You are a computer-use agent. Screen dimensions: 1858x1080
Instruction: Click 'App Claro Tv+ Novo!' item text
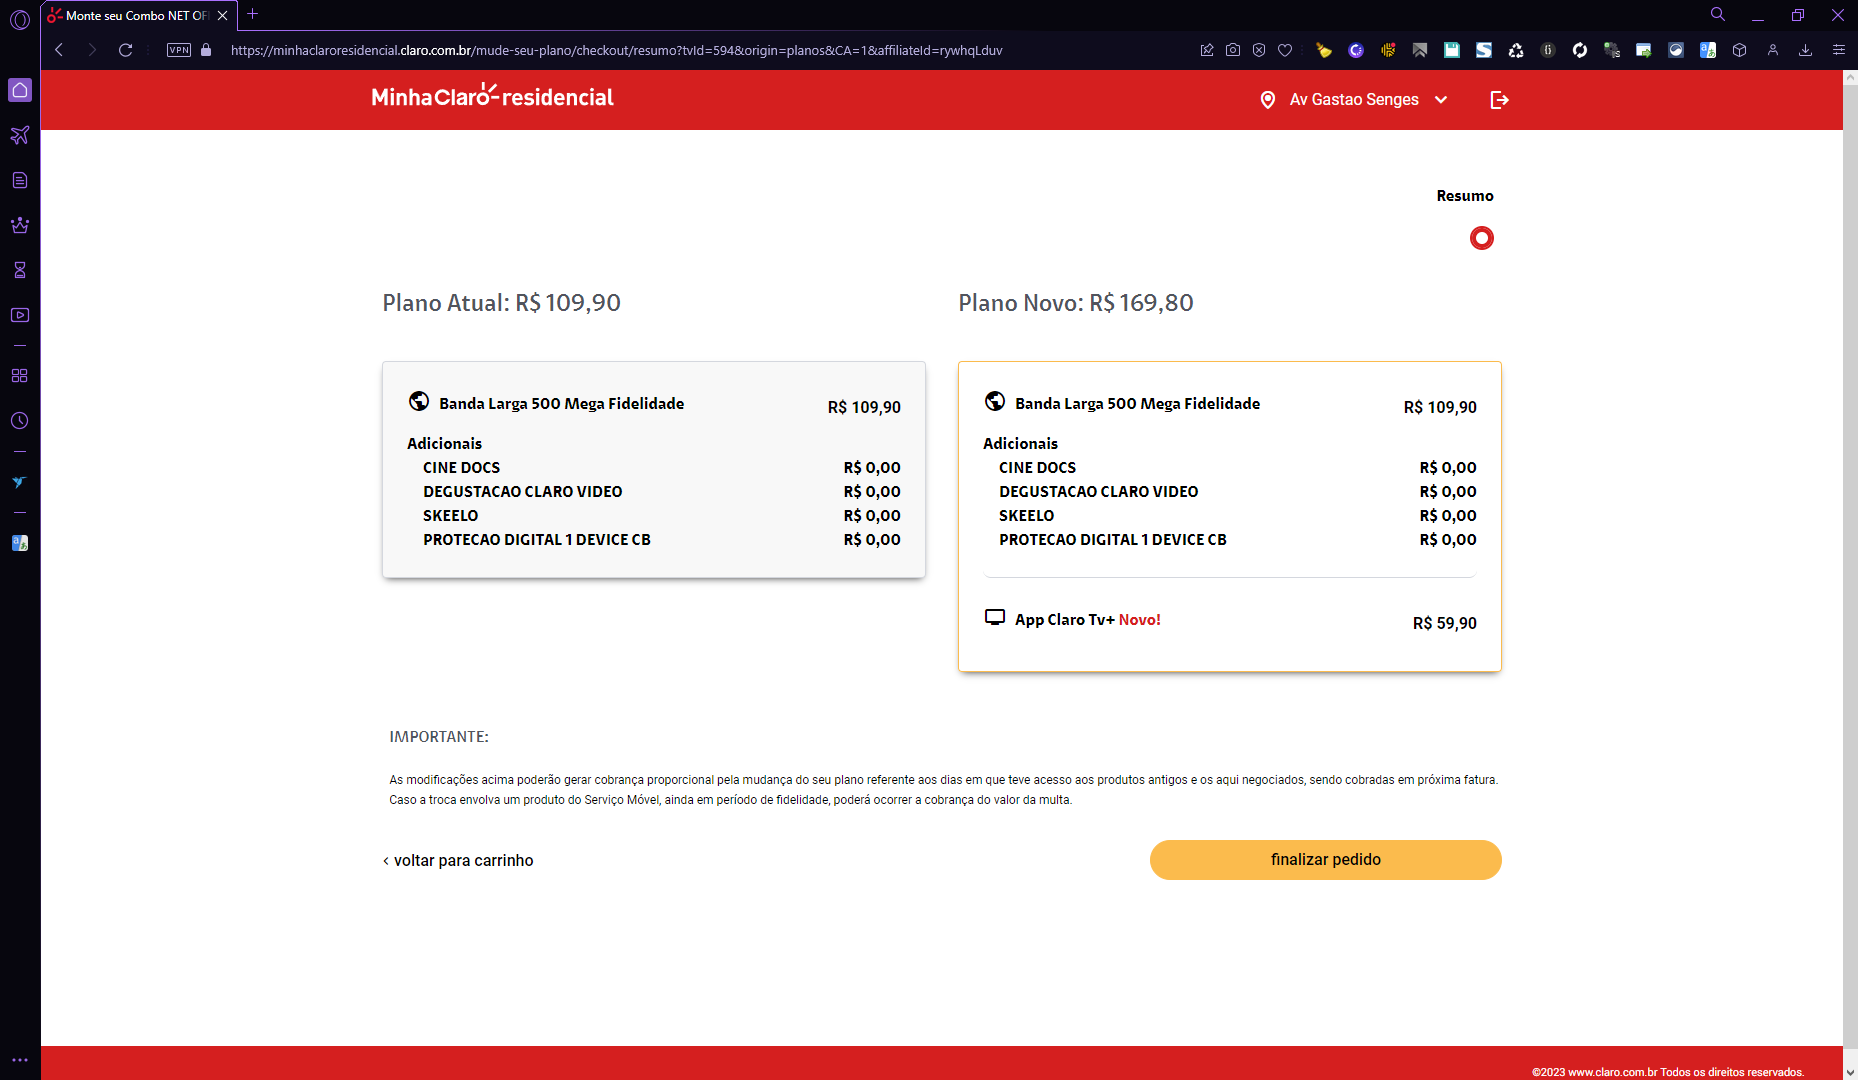point(1088,620)
